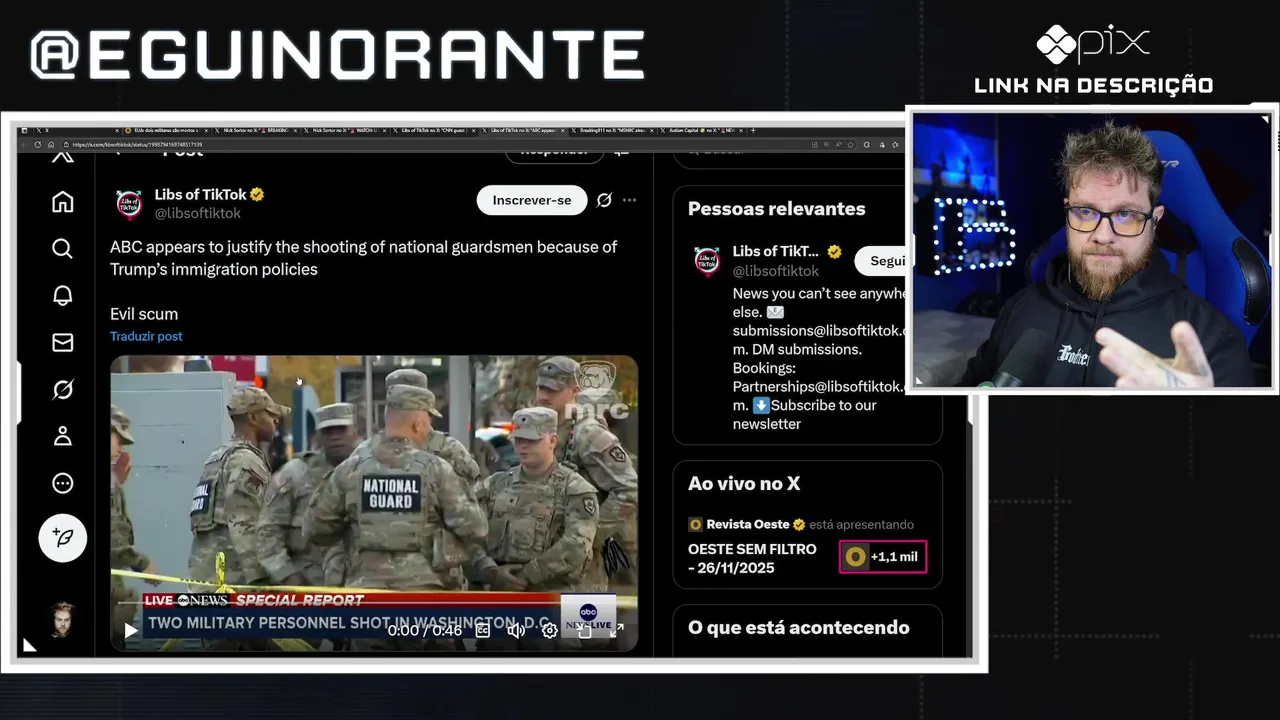Click Grok icon next to Inscrever-se button

coord(604,200)
